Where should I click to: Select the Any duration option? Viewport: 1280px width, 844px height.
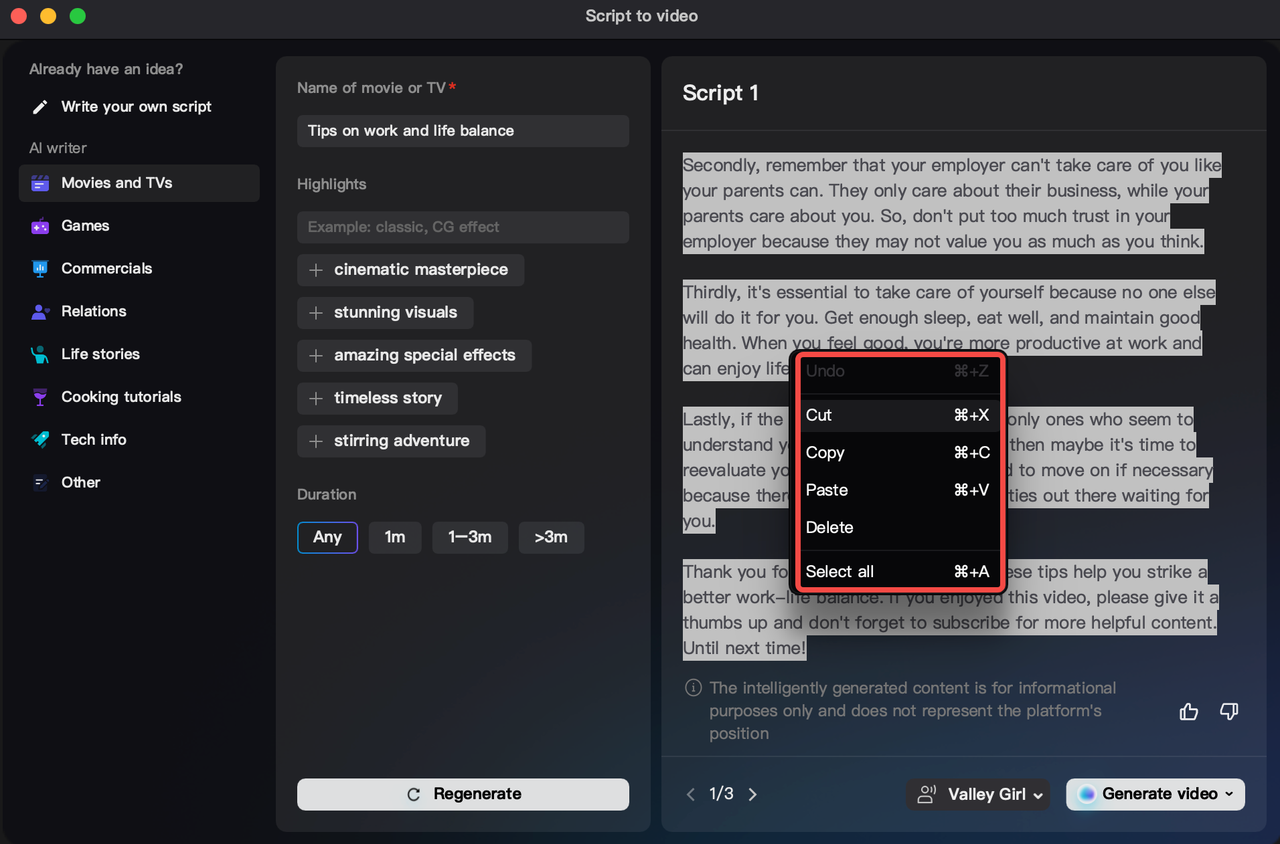(327, 537)
